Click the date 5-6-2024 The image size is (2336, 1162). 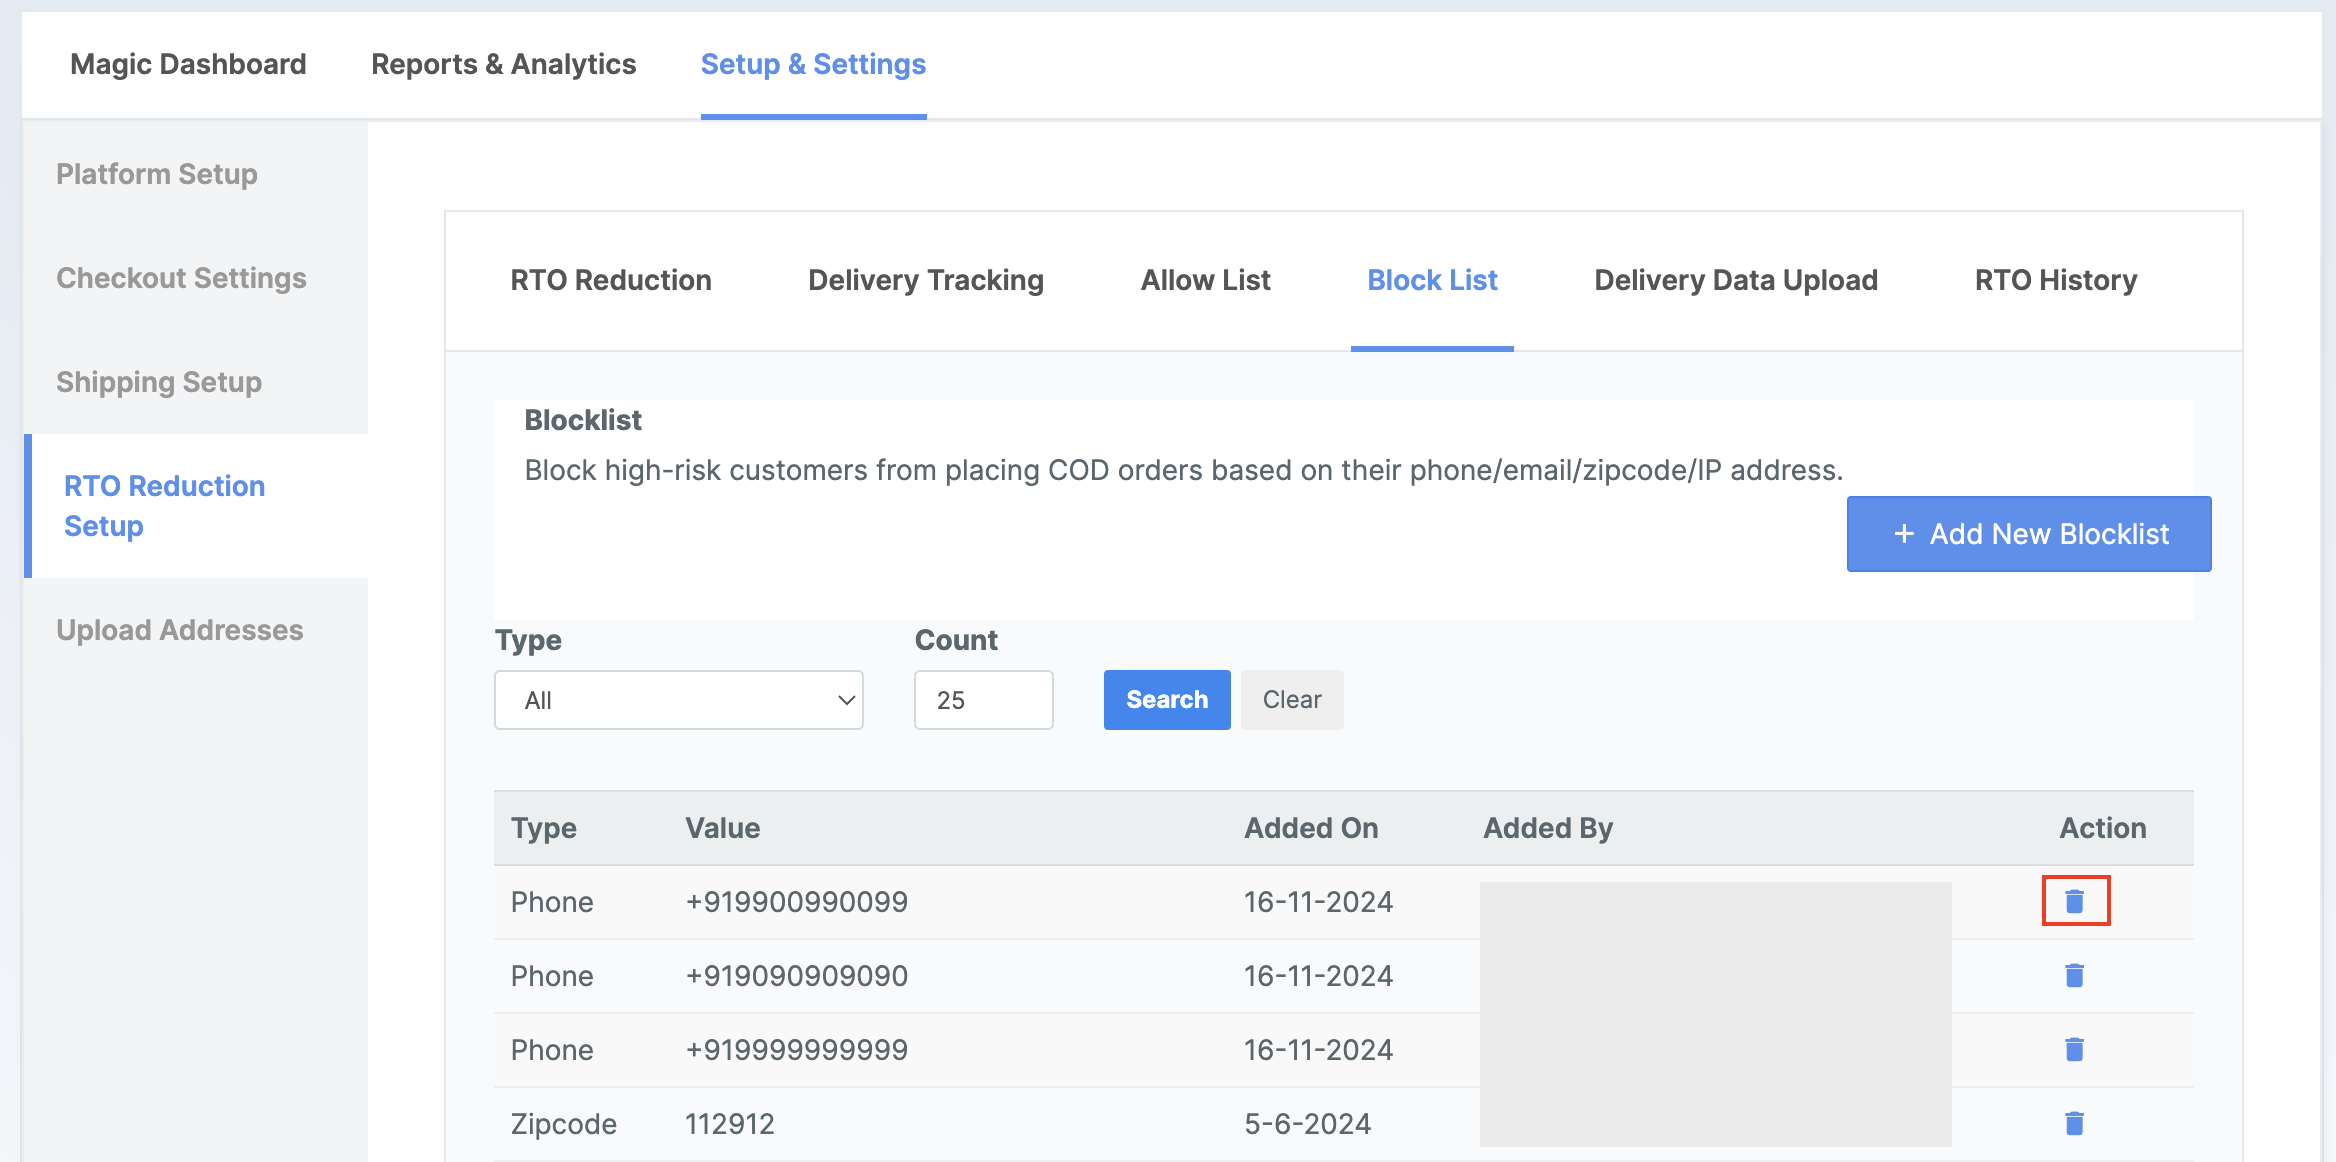pyautogui.click(x=1307, y=1124)
